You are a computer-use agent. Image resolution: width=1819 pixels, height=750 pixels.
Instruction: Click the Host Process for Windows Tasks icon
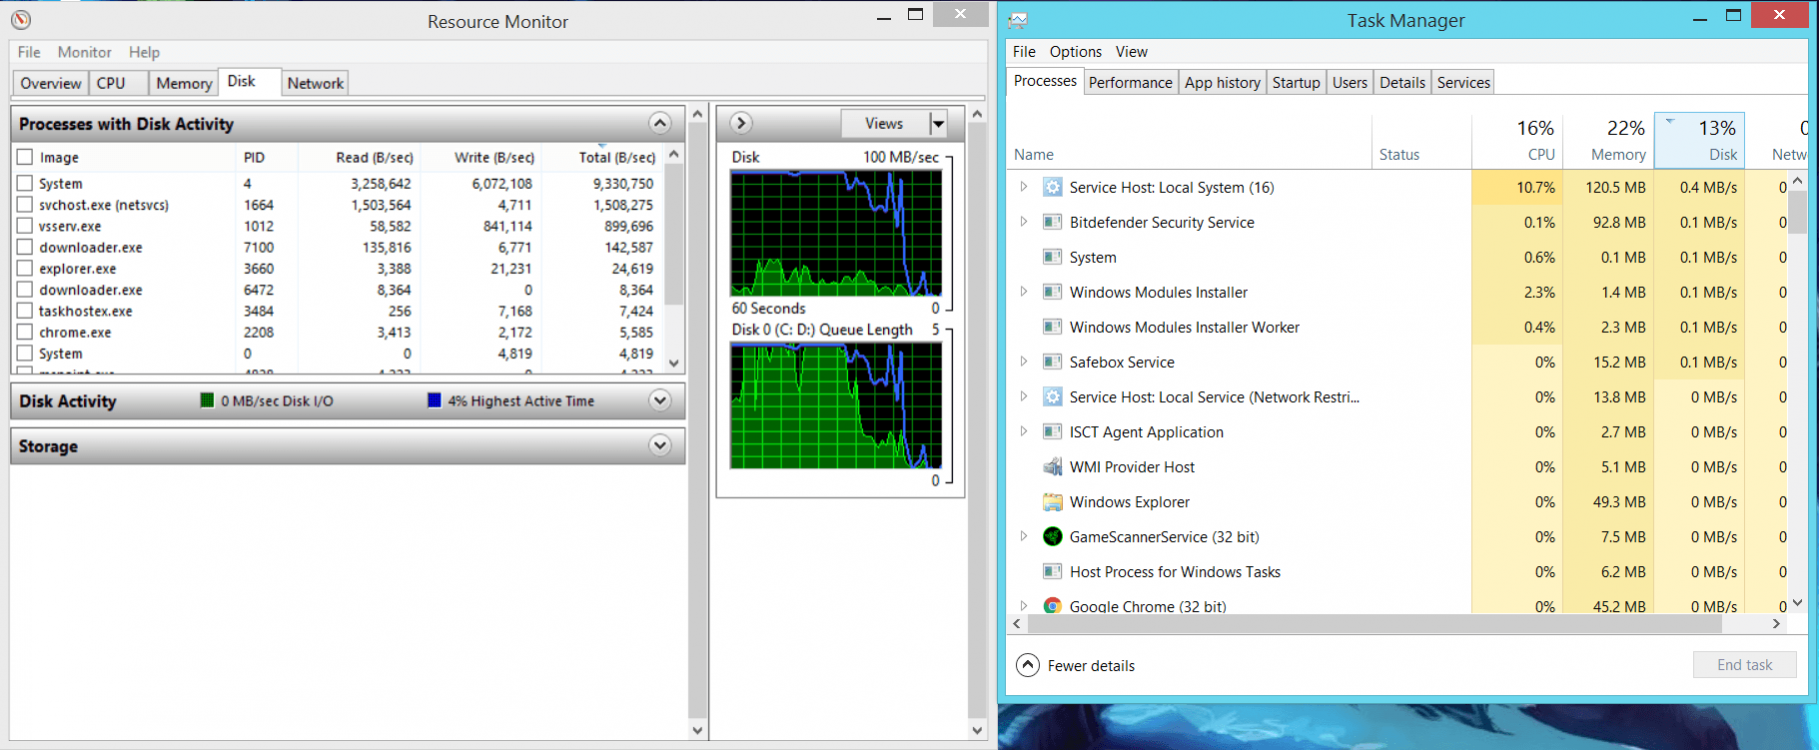[x=1052, y=572]
